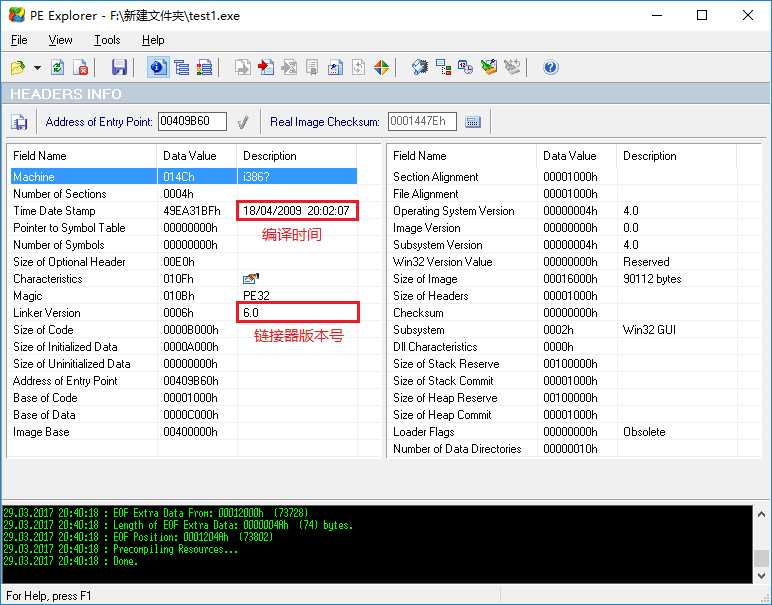This screenshot has height=605, width=772.
Task: Click the green brush cleanup tool icon
Action: click(x=489, y=67)
